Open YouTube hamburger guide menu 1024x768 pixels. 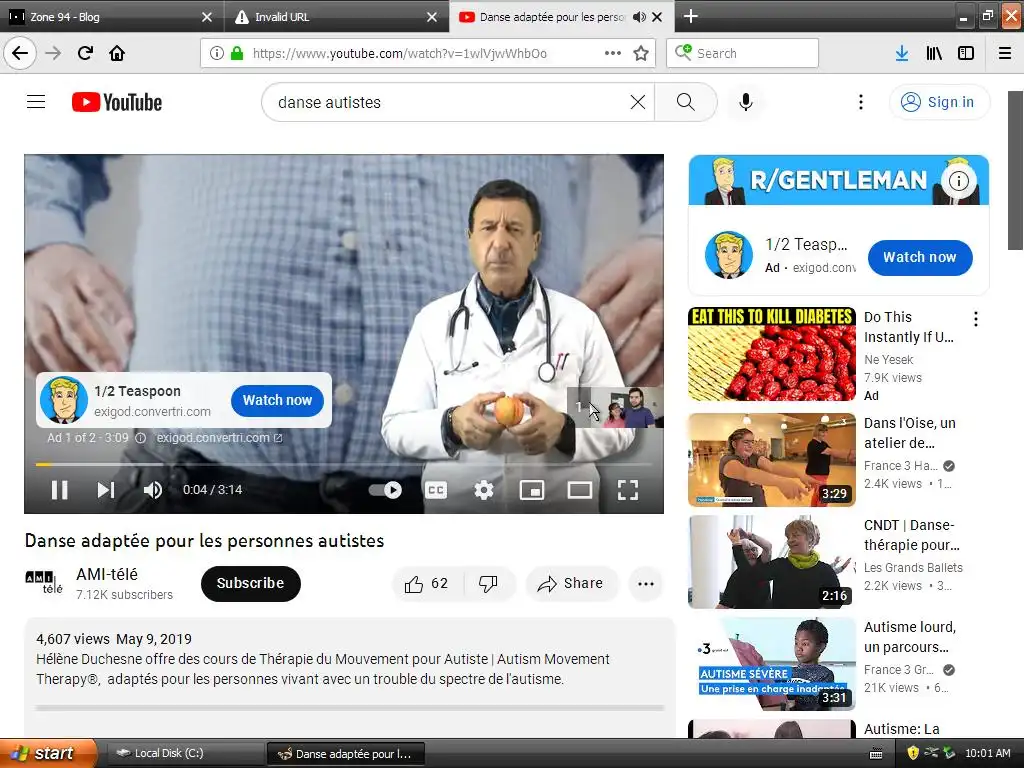click(x=36, y=102)
